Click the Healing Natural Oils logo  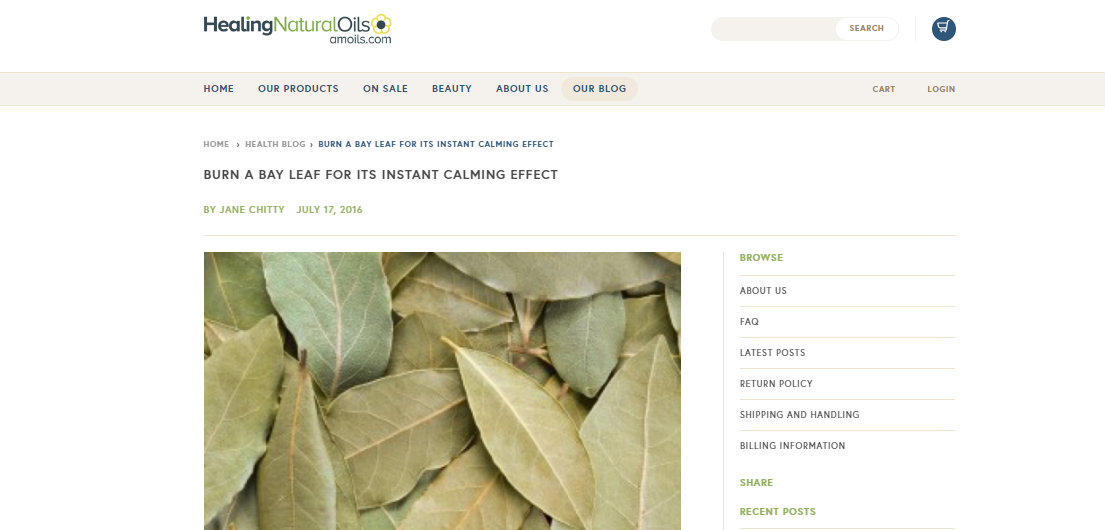pos(297,29)
